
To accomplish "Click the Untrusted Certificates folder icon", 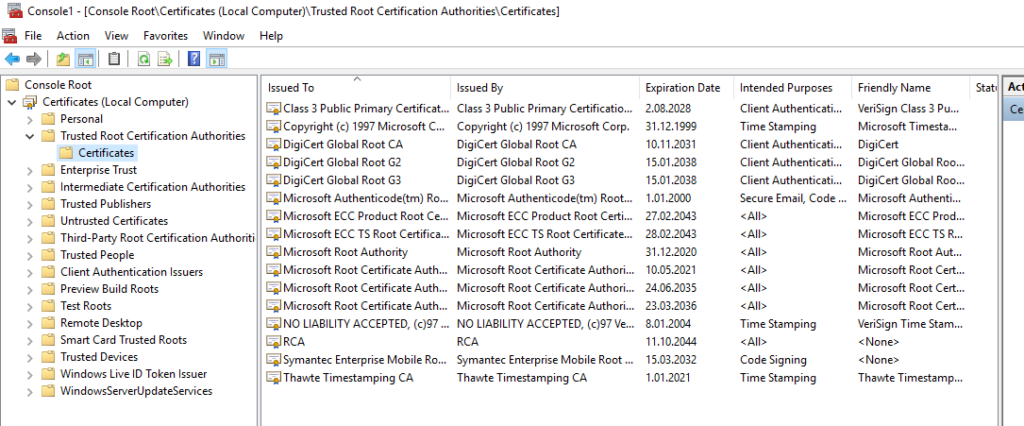I will pyautogui.click(x=48, y=221).
